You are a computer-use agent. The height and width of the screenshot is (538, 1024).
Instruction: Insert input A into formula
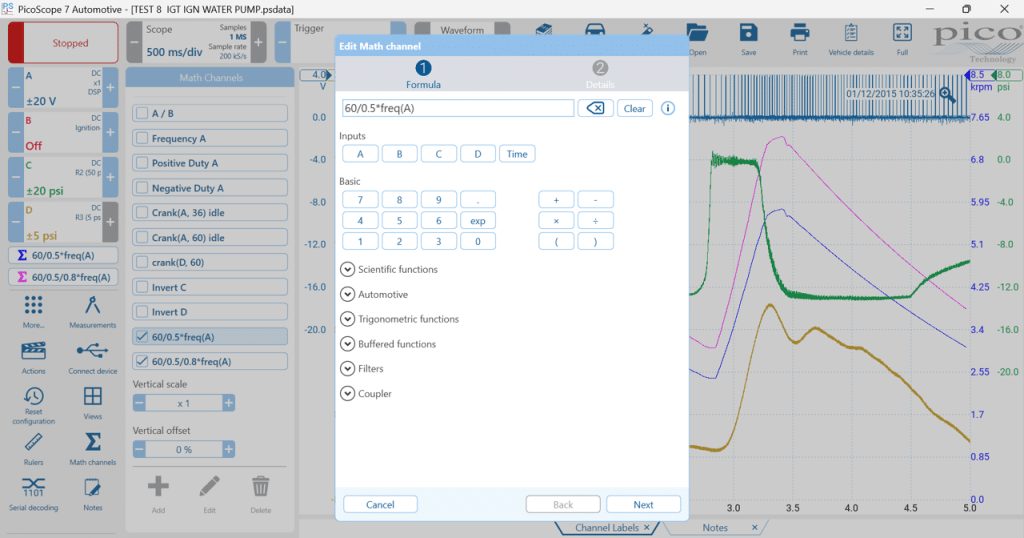[x=360, y=154]
